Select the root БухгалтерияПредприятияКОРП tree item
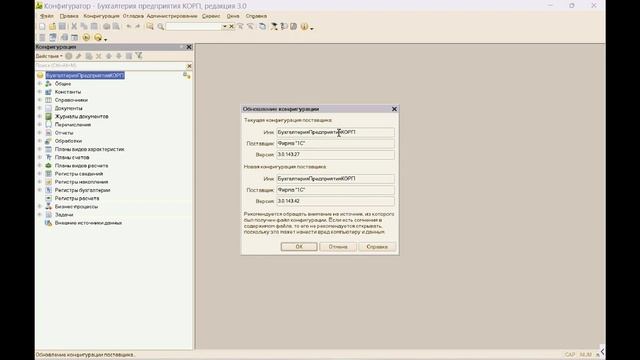The width and height of the screenshot is (640, 360). (x=85, y=76)
